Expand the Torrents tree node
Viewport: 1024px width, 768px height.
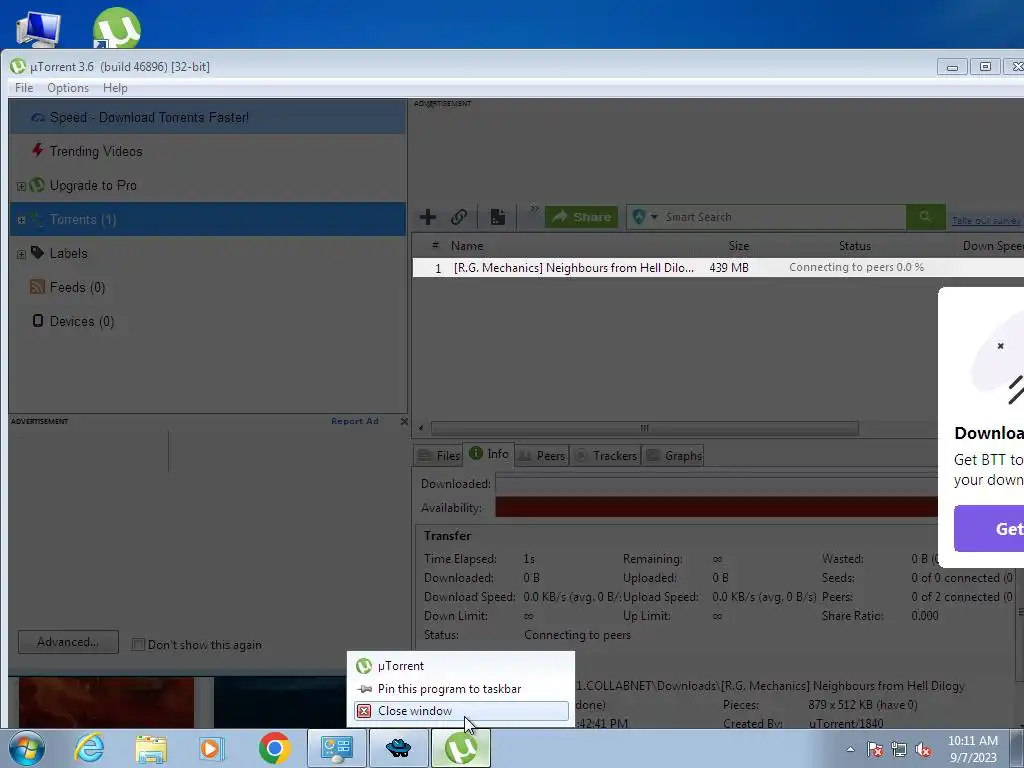(21, 220)
